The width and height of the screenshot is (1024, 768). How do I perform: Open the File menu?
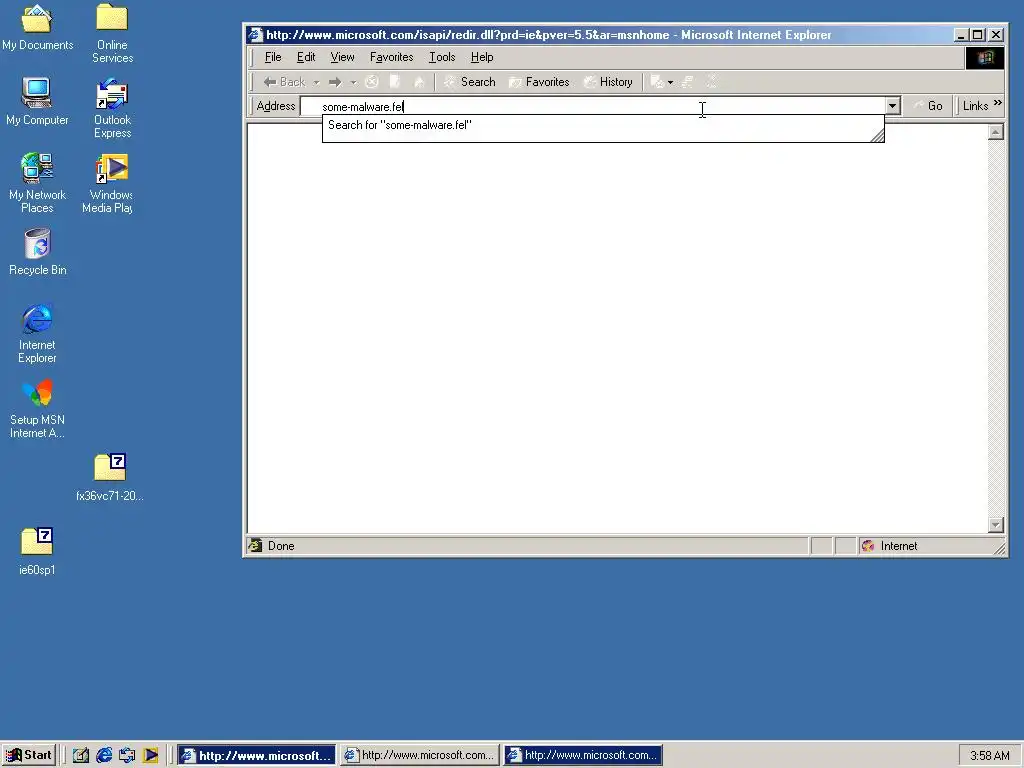pyautogui.click(x=273, y=57)
